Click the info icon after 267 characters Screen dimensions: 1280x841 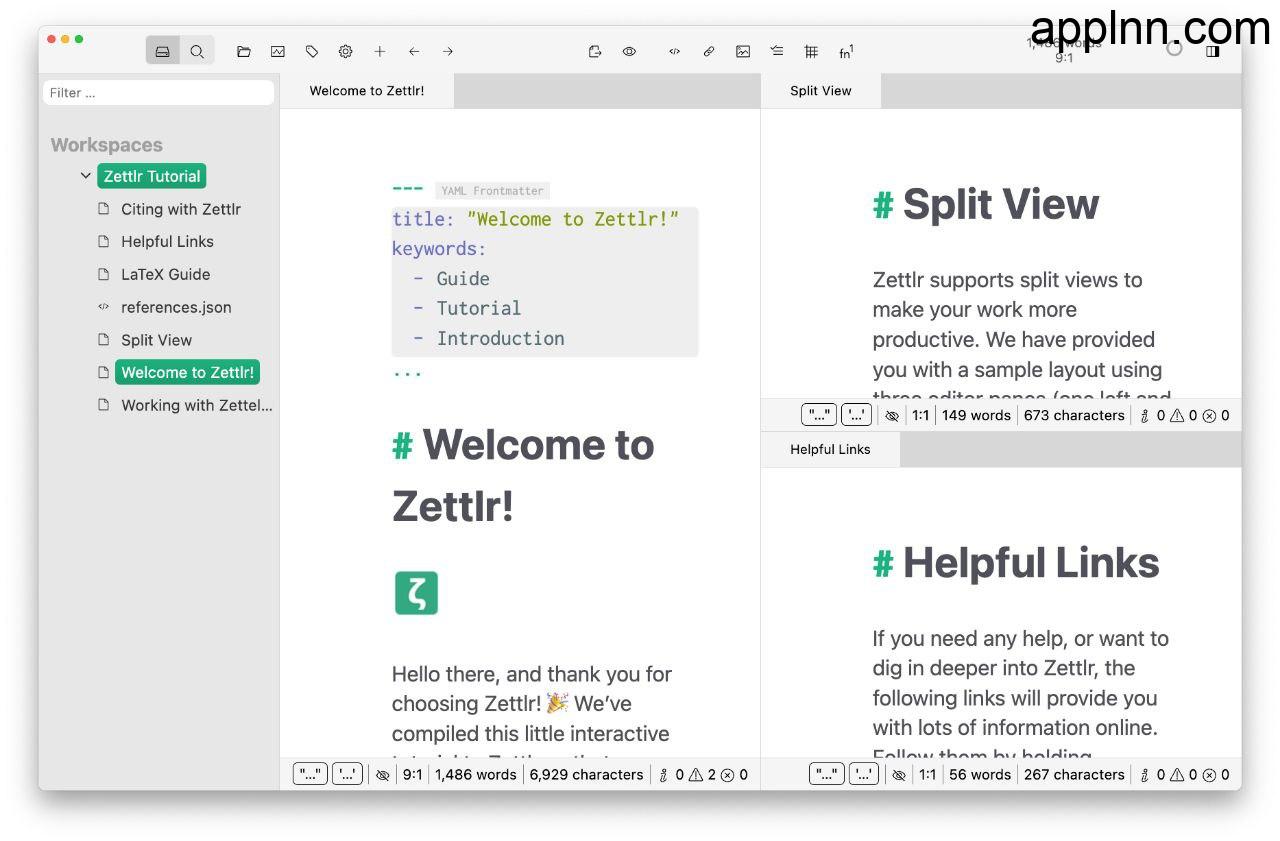[x=1144, y=775]
